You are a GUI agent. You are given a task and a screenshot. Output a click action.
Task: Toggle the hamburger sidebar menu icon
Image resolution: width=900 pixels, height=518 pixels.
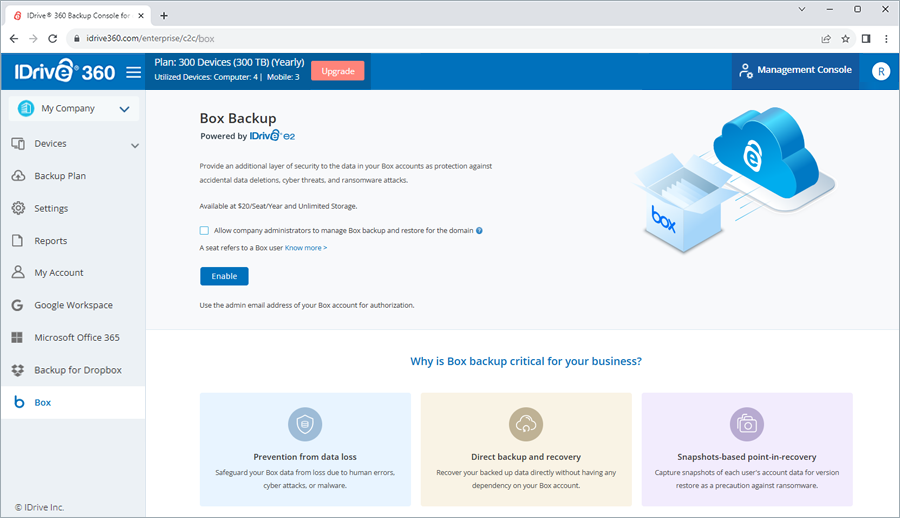coord(134,72)
